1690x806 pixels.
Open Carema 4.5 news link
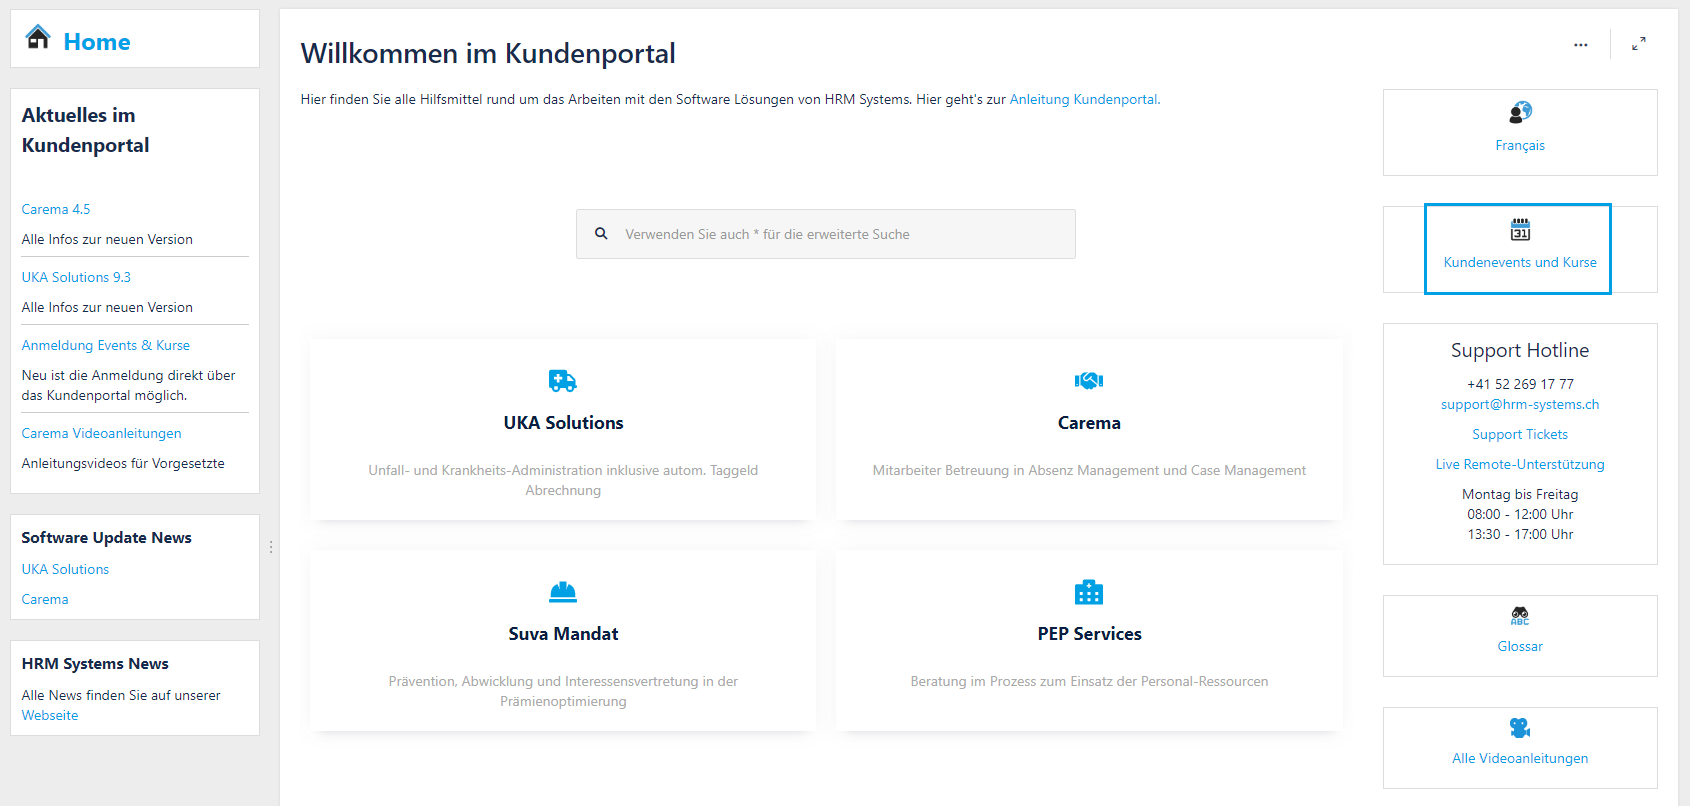click(56, 210)
